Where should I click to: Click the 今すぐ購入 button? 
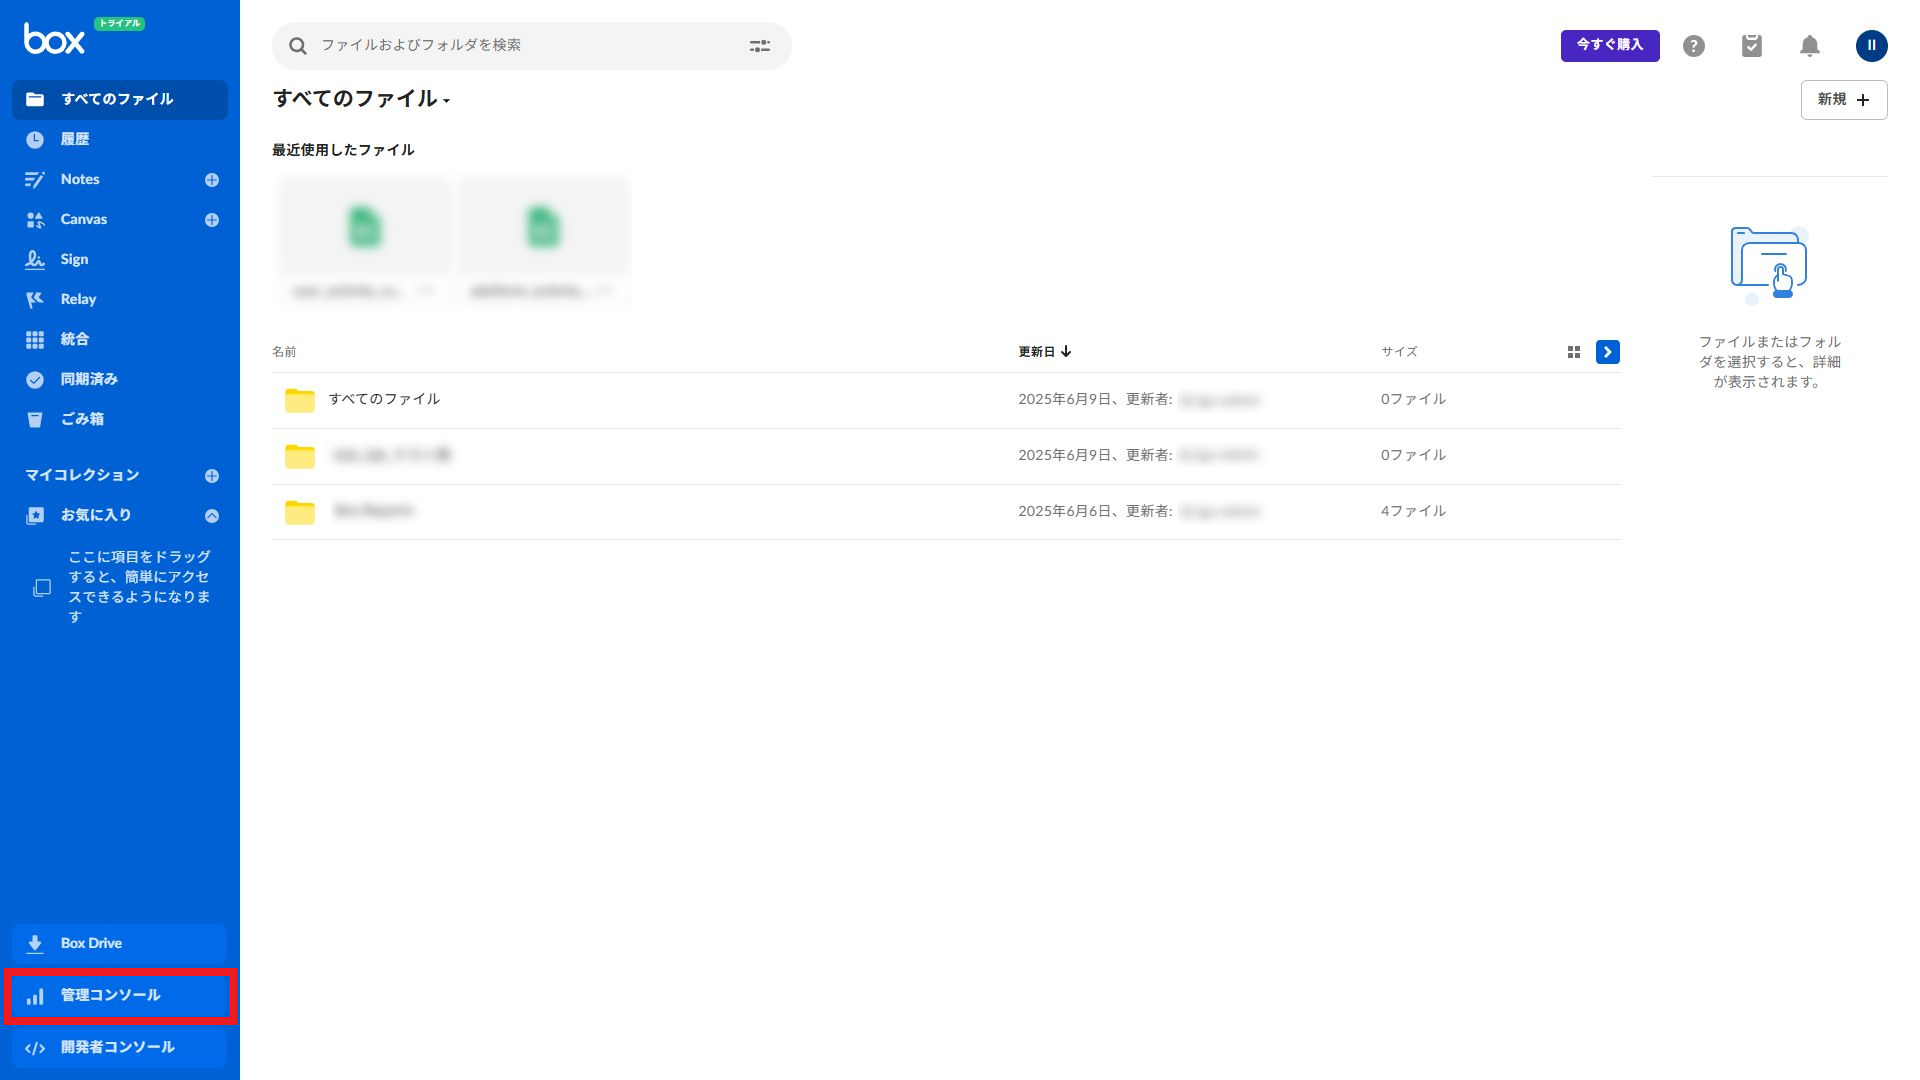coord(1609,45)
